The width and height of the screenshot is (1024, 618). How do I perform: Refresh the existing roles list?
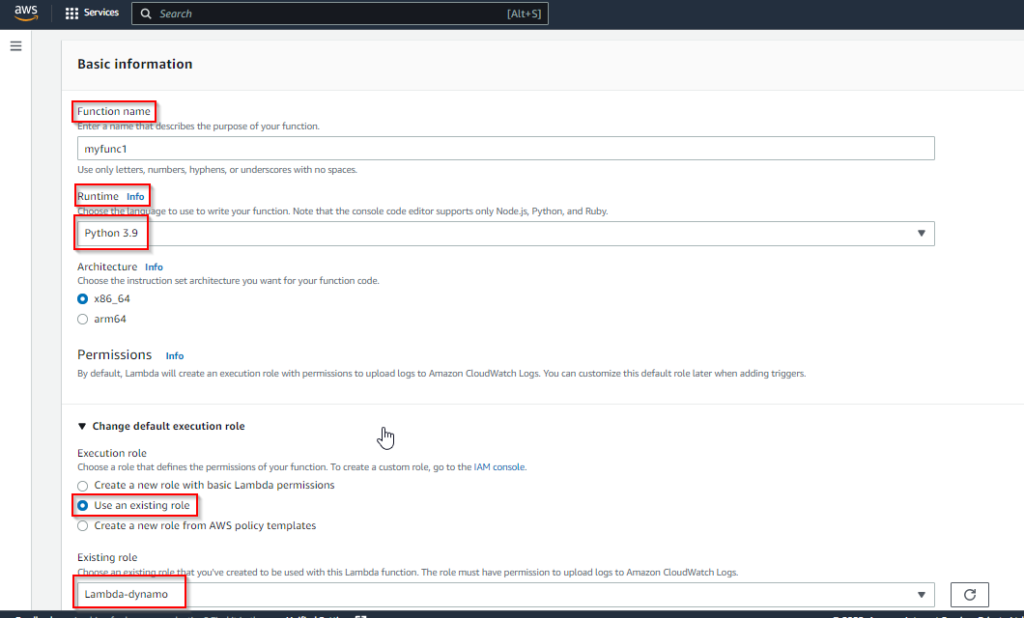click(x=969, y=594)
